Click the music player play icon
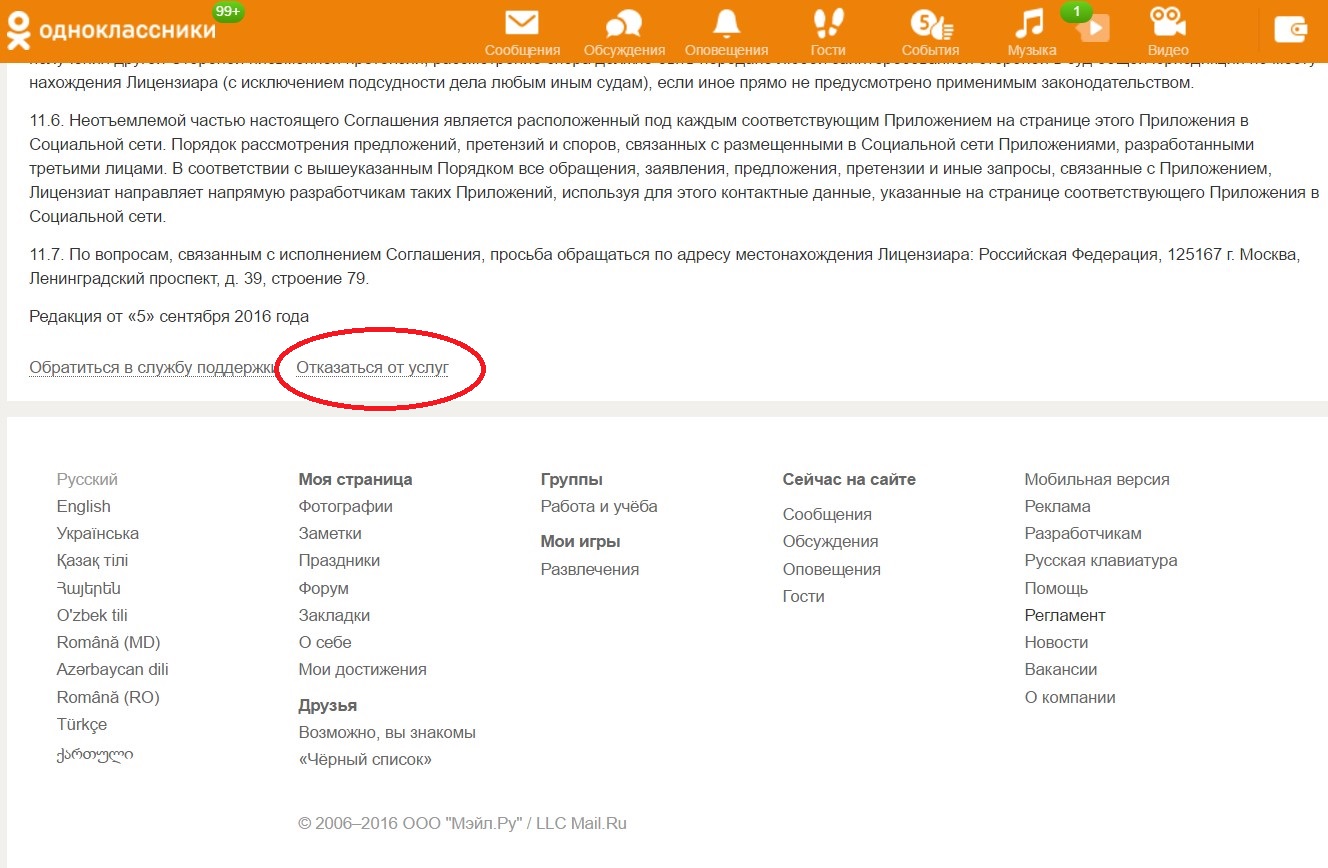The height and width of the screenshot is (868, 1328). click(1094, 29)
